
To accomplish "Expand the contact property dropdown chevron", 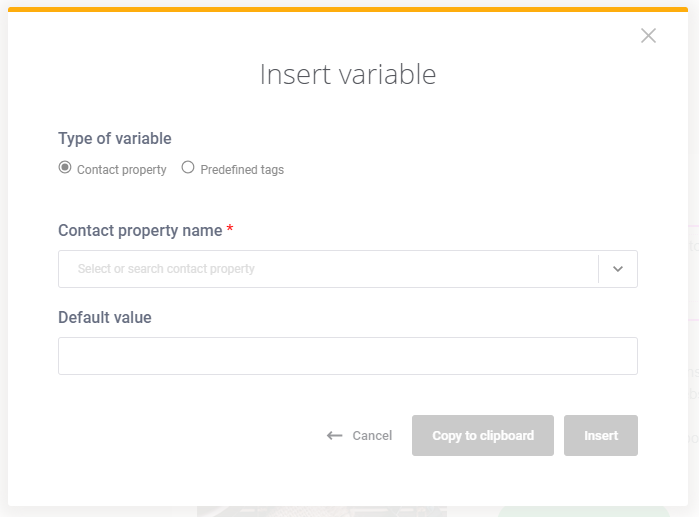I will [x=618, y=269].
